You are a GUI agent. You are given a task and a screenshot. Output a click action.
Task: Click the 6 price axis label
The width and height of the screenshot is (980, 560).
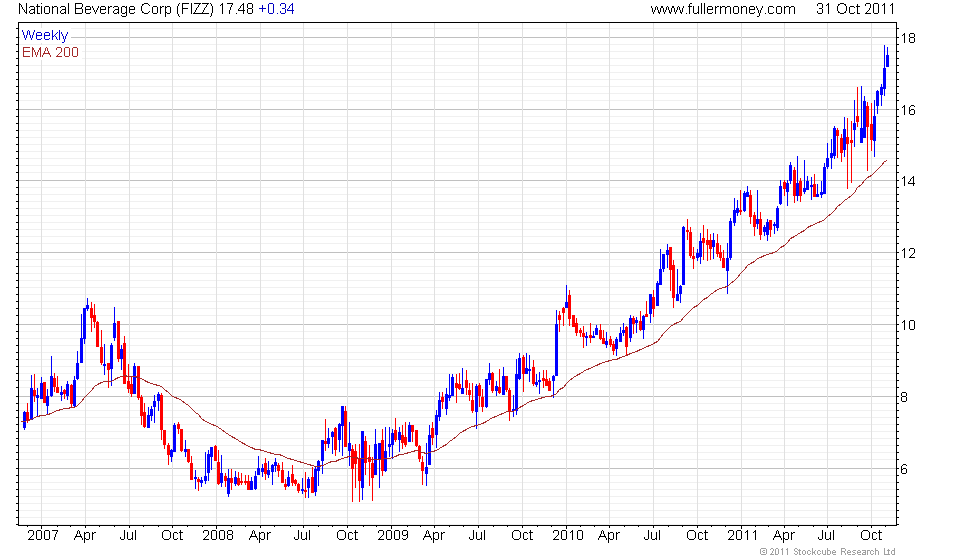point(904,469)
